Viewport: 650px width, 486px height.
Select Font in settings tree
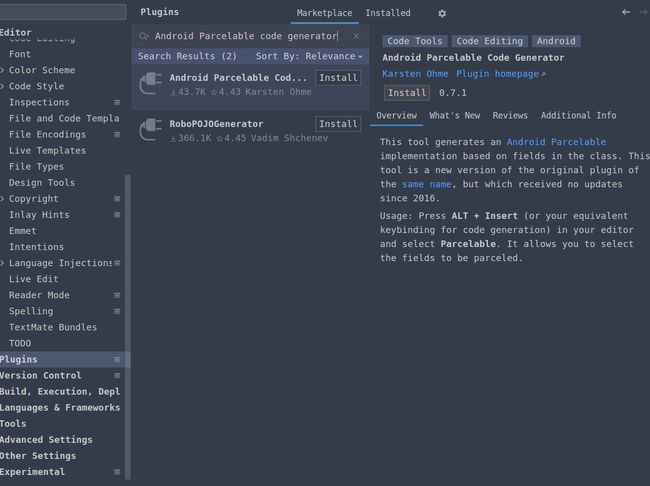point(19,54)
